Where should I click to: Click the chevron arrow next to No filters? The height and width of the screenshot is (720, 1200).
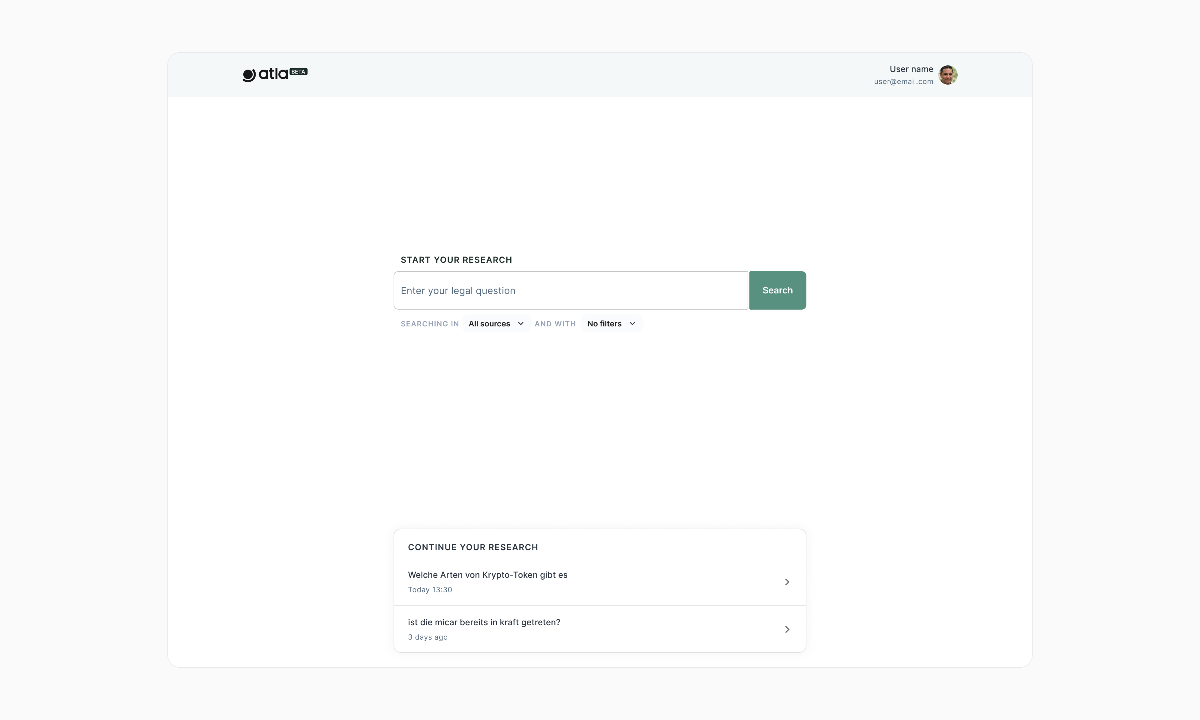[x=632, y=324]
